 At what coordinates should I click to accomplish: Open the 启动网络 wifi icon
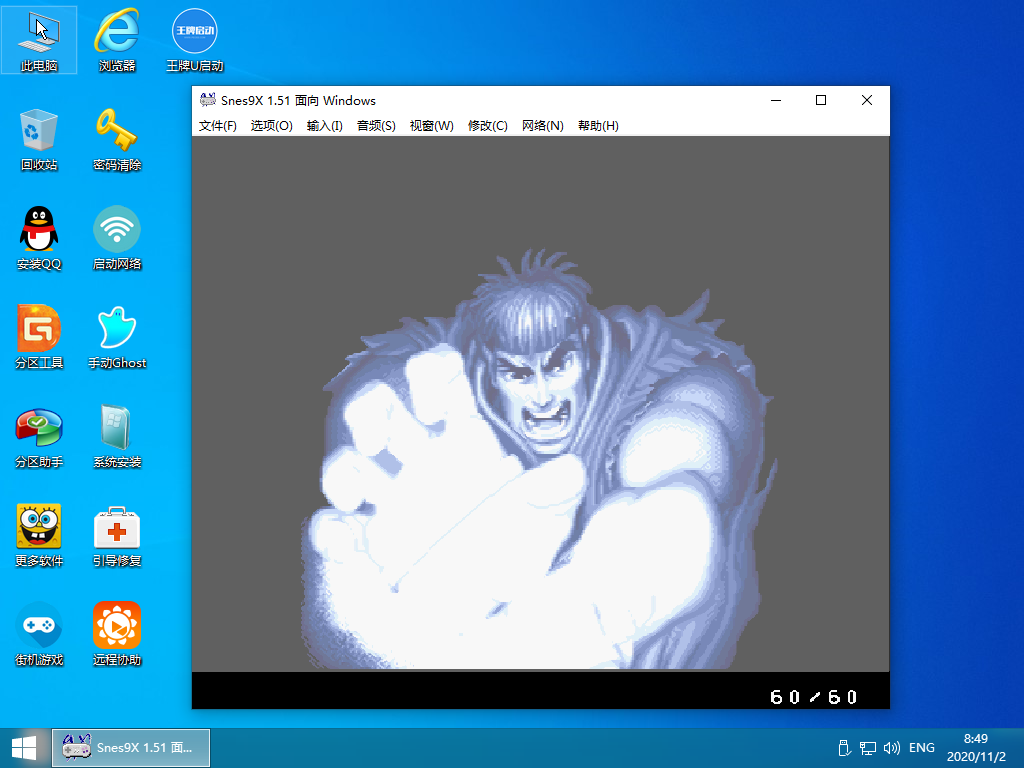tap(117, 239)
